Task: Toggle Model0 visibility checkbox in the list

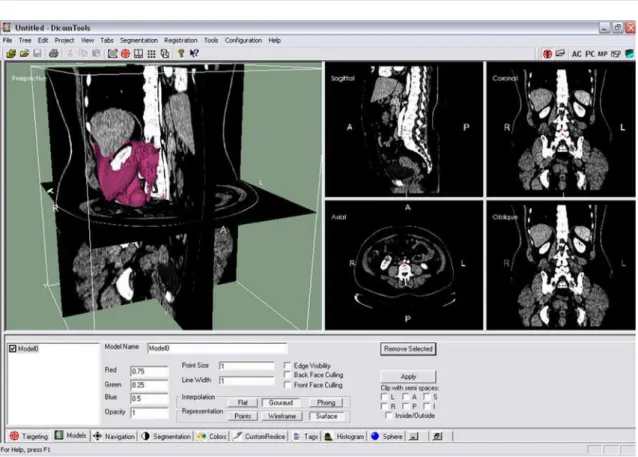Action: 13,349
